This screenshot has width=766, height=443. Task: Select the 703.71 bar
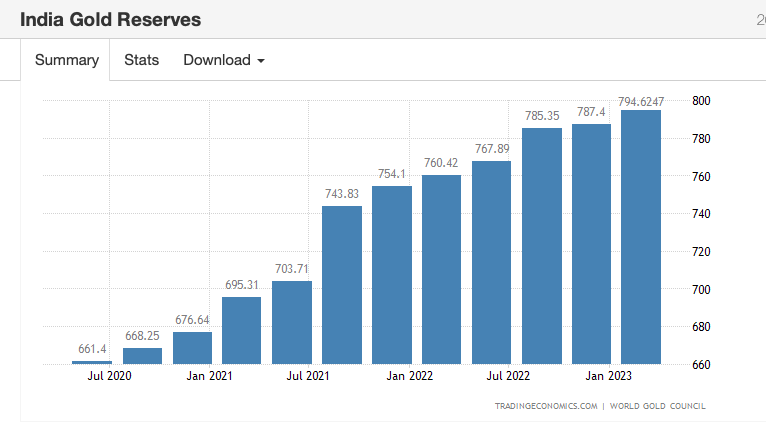click(x=292, y=322)
